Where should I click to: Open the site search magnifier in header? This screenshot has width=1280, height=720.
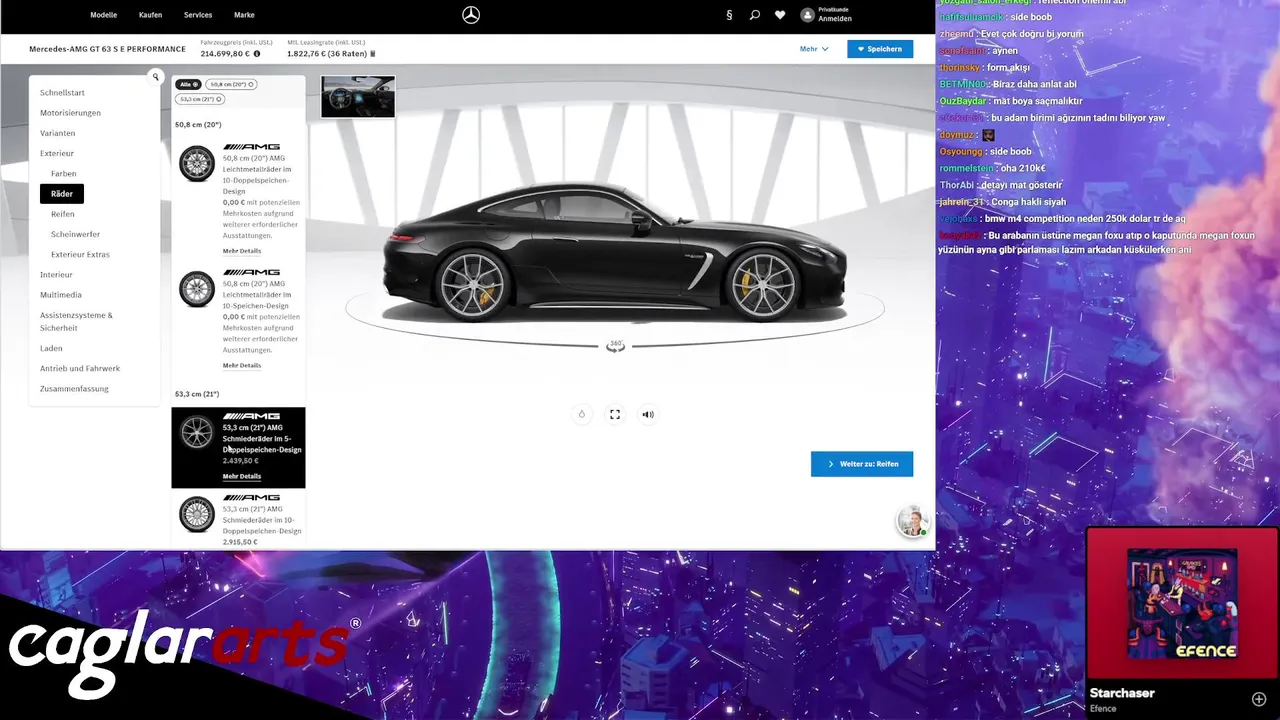coord(754,15)
